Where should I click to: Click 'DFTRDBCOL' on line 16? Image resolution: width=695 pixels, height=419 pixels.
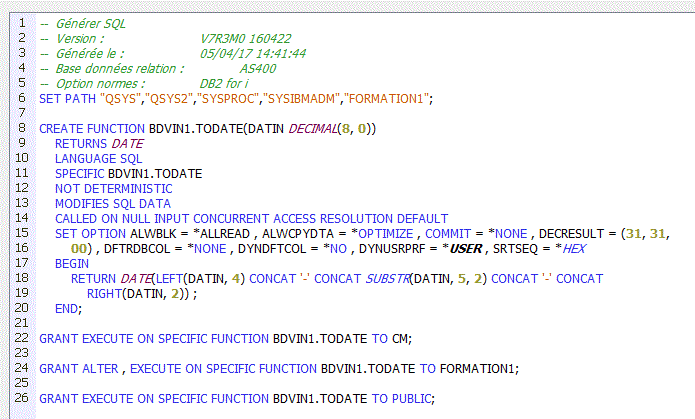(137, 249)
